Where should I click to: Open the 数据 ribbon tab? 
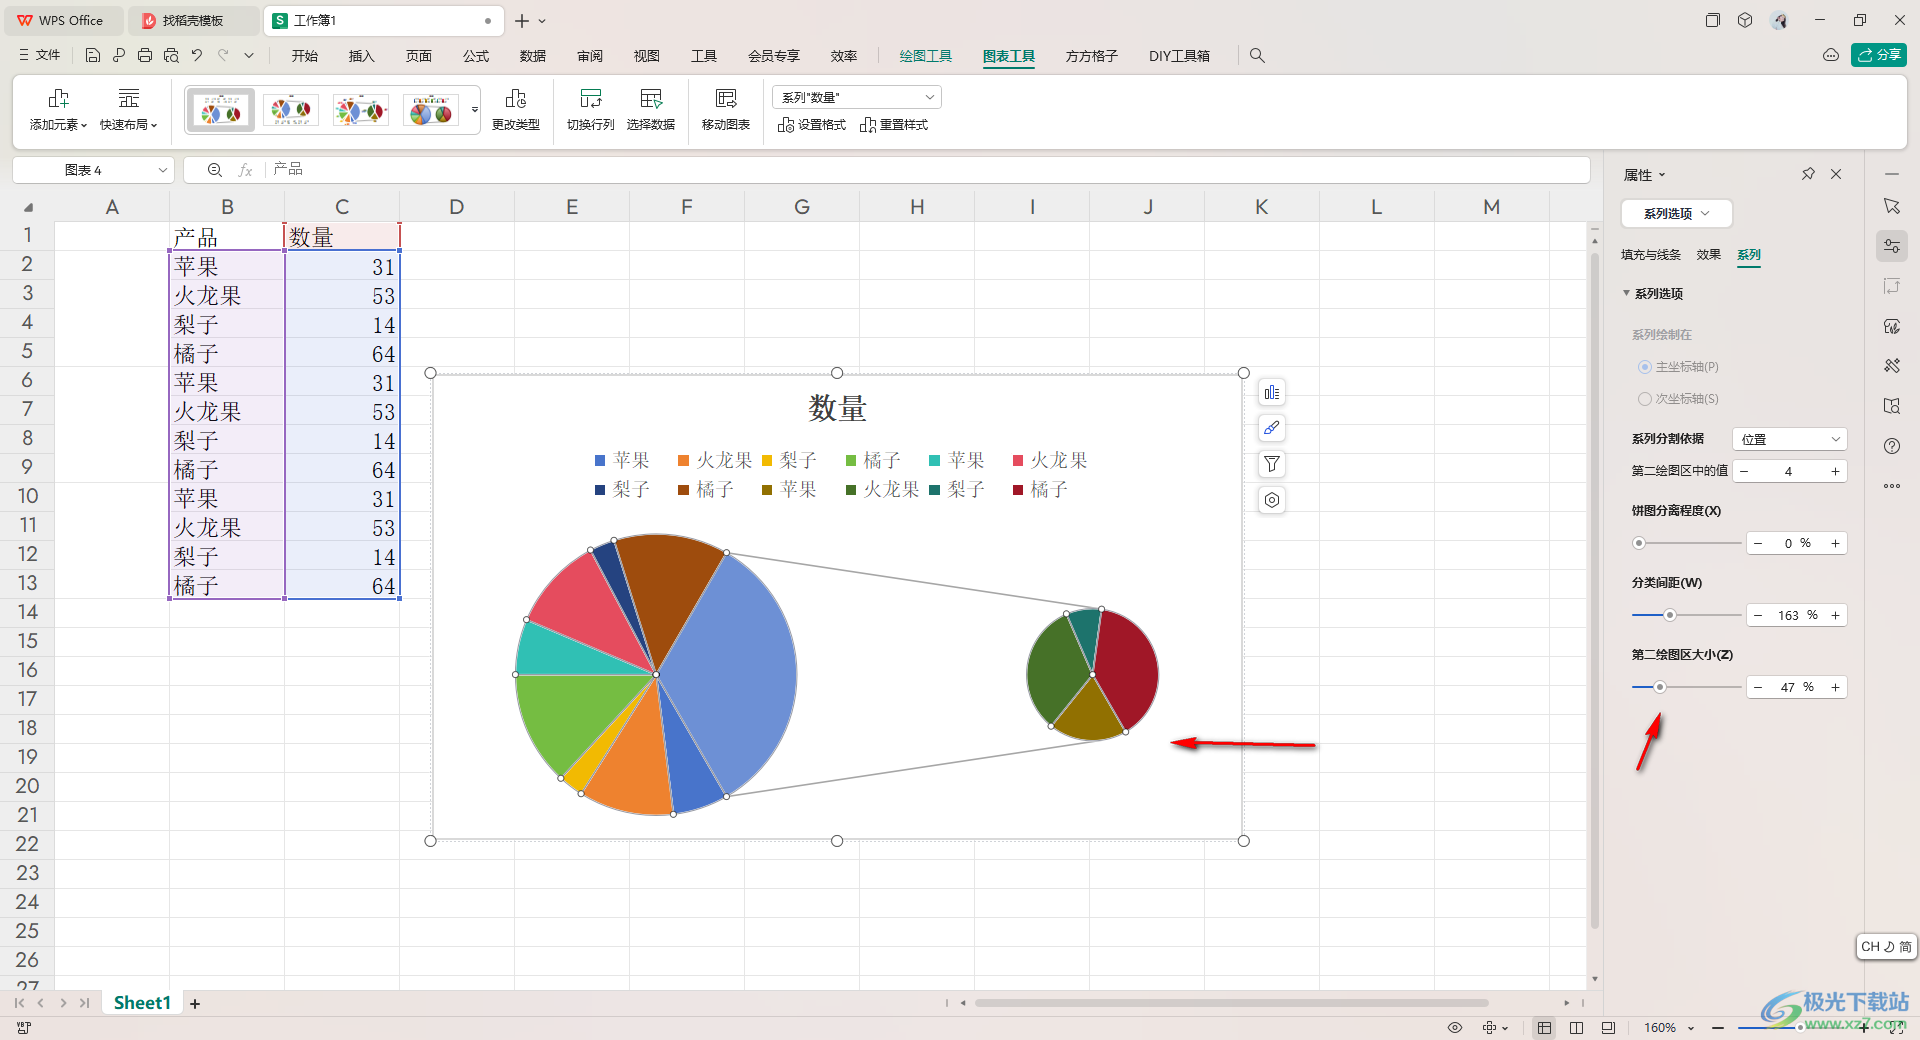click(533, 56)
